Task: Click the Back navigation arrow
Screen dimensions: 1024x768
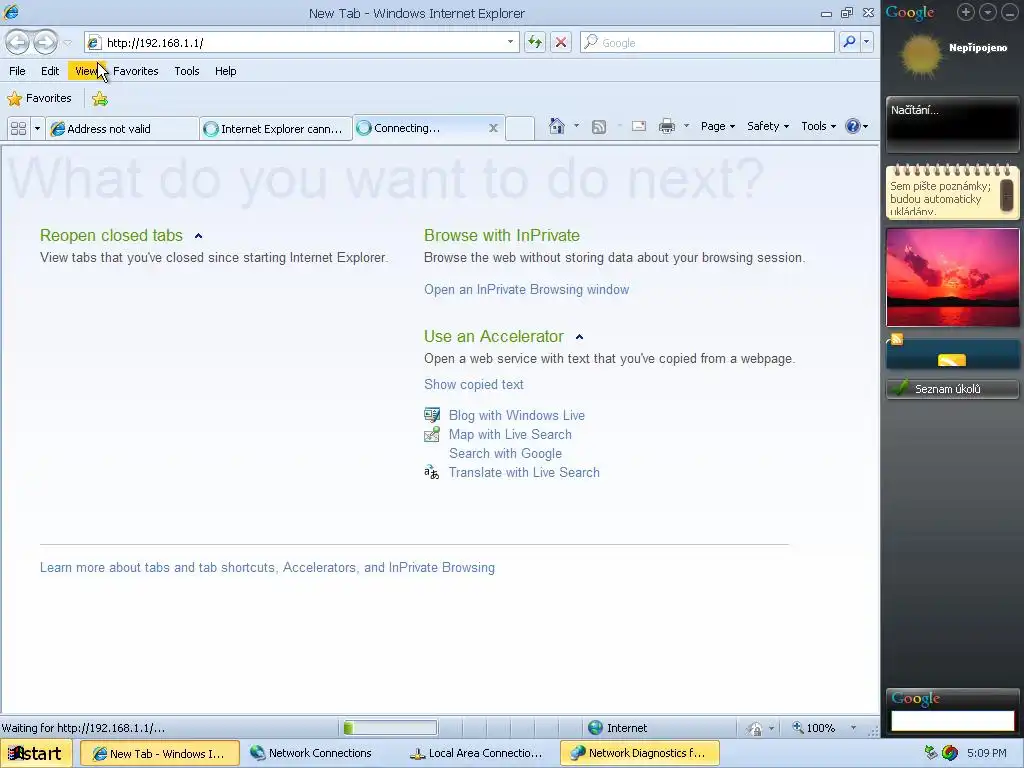Action: click(x=18, y=42)
